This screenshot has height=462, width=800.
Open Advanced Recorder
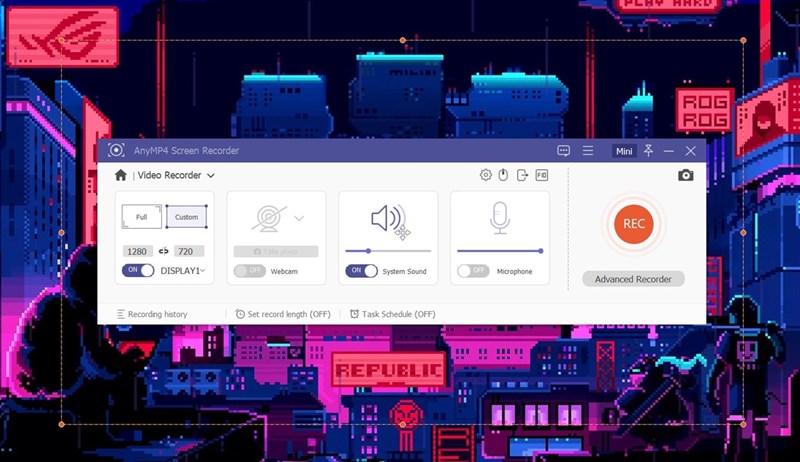pos(633,279)
